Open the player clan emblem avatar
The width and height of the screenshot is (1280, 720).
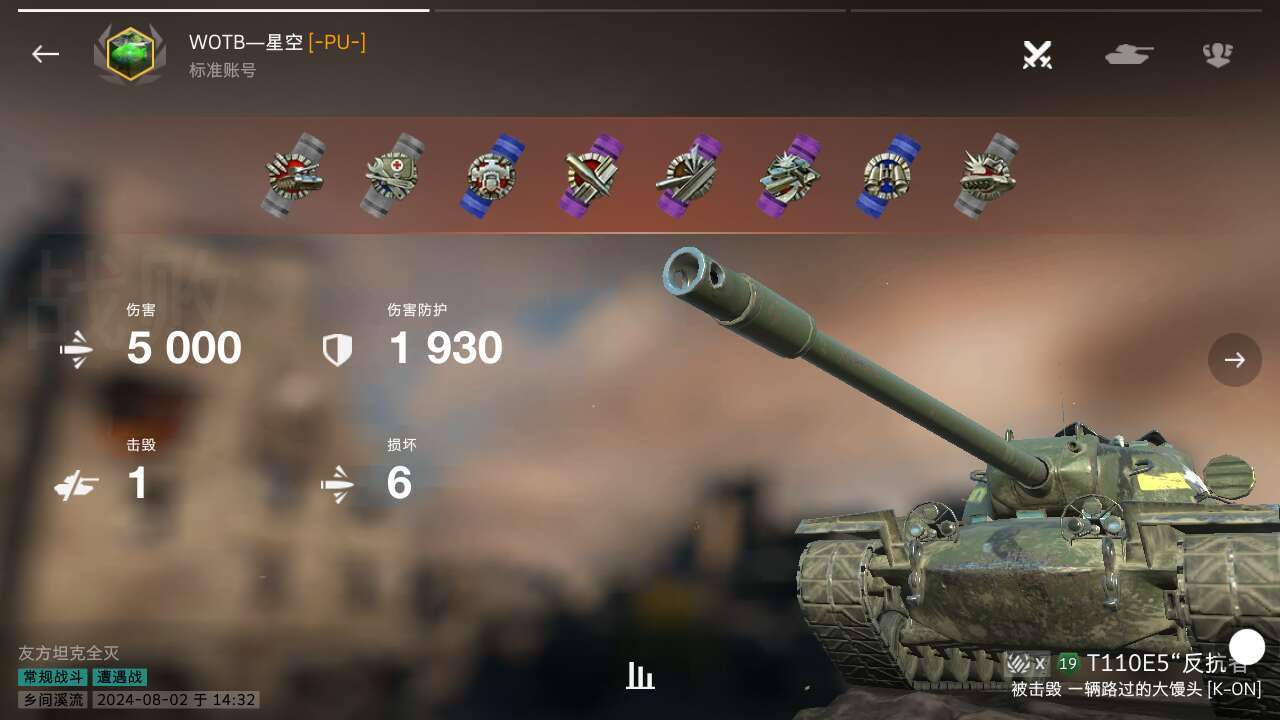pos(130,54)
